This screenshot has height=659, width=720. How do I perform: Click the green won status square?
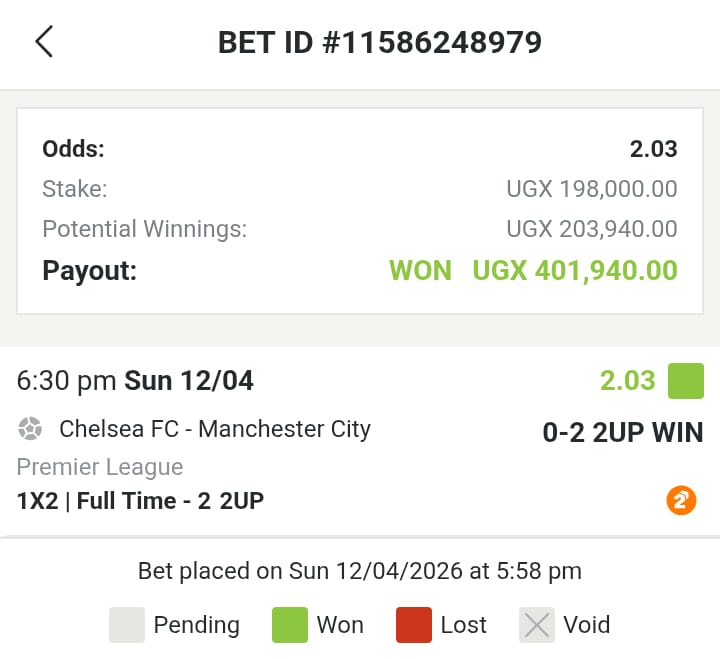pos(686,381)
